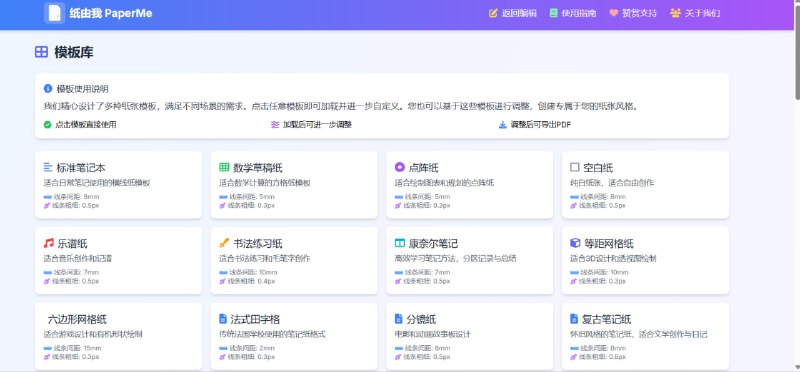Select the 标准笔记本 template card title
Screen dimensions: 800x372
(81, 167)
